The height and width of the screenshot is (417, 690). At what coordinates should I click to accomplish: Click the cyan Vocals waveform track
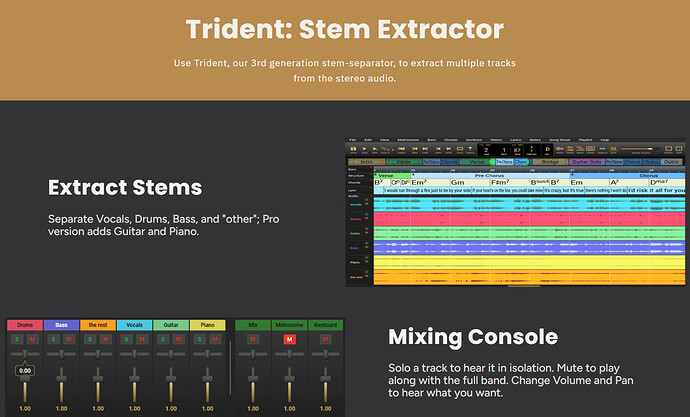pos(529,204)
